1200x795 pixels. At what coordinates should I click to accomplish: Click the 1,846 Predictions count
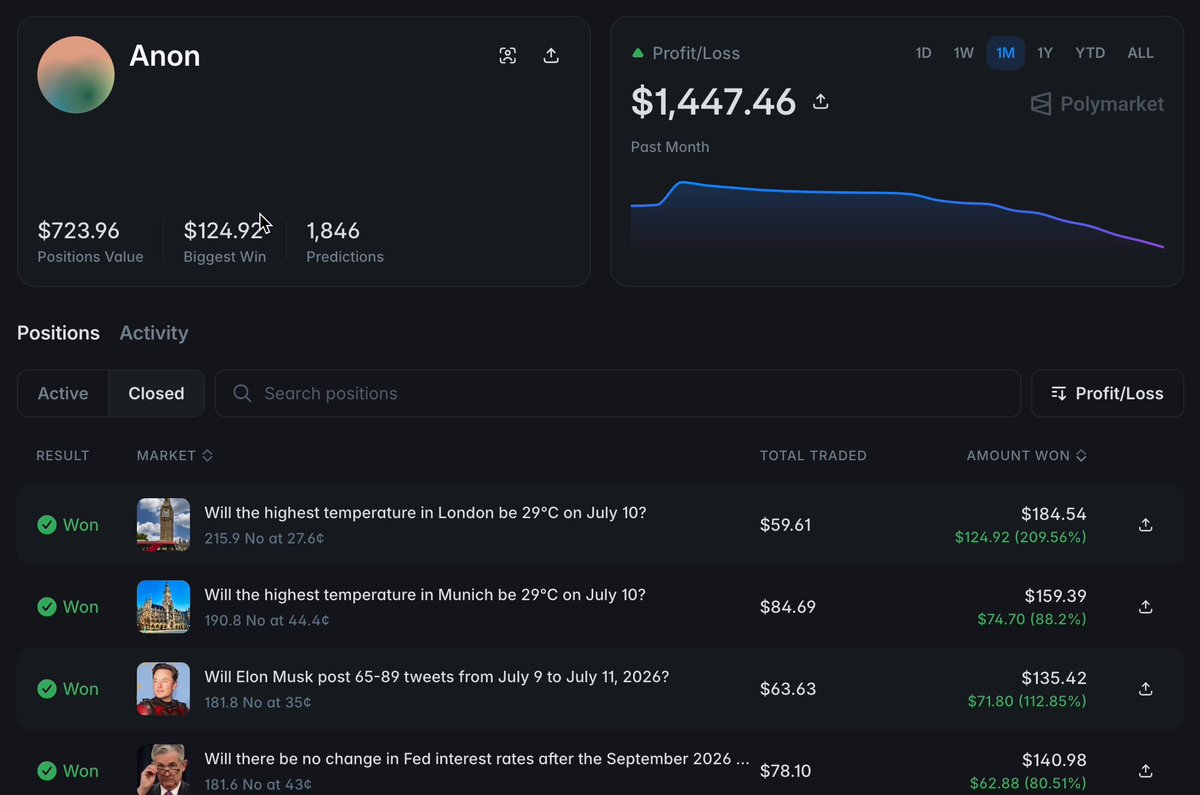[x=333, y=231]
